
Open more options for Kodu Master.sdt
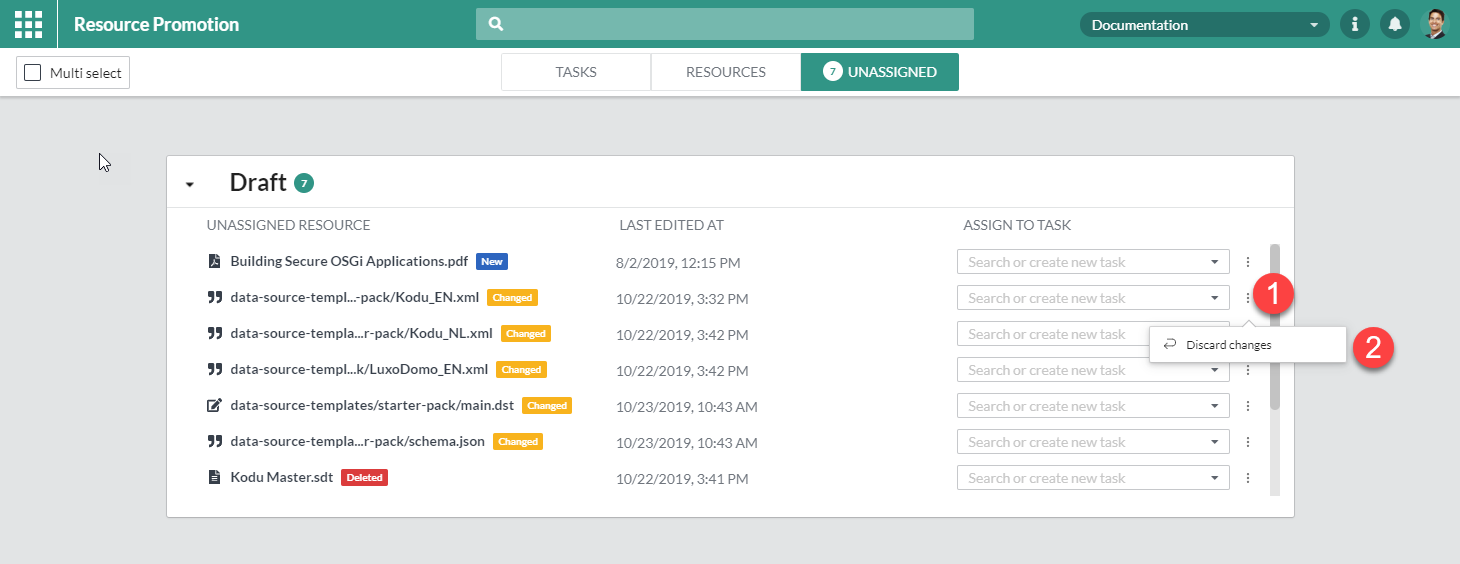(1247, 478)
